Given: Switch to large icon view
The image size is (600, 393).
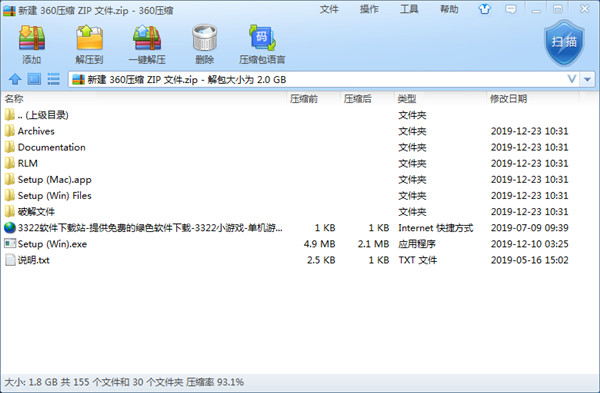Looking at the screenshot, I should coord(34,79).
